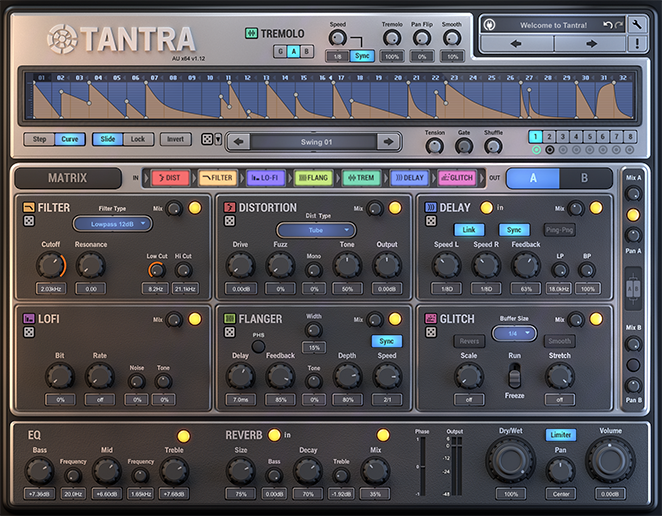
Task: Toggle the Flanger Sync button
Action: 387,341
